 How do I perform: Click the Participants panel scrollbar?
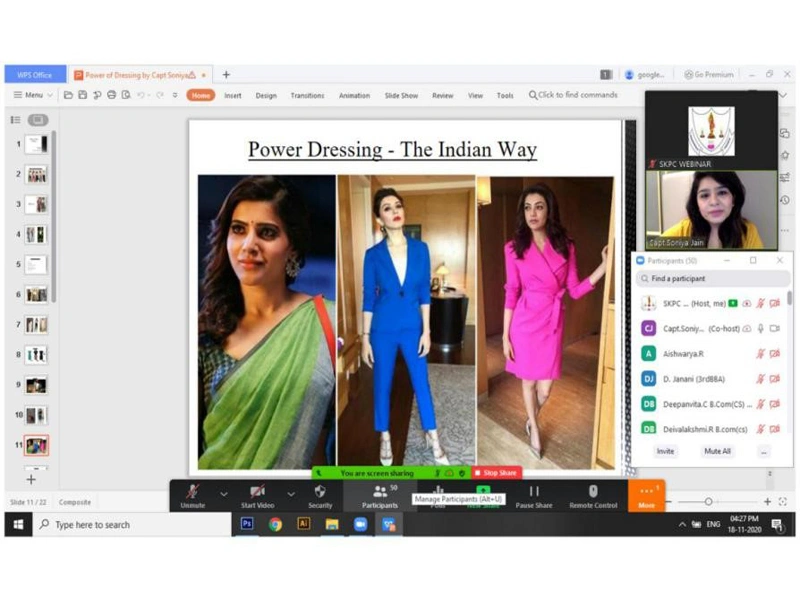pyautogui.click(x=790, y=298)
